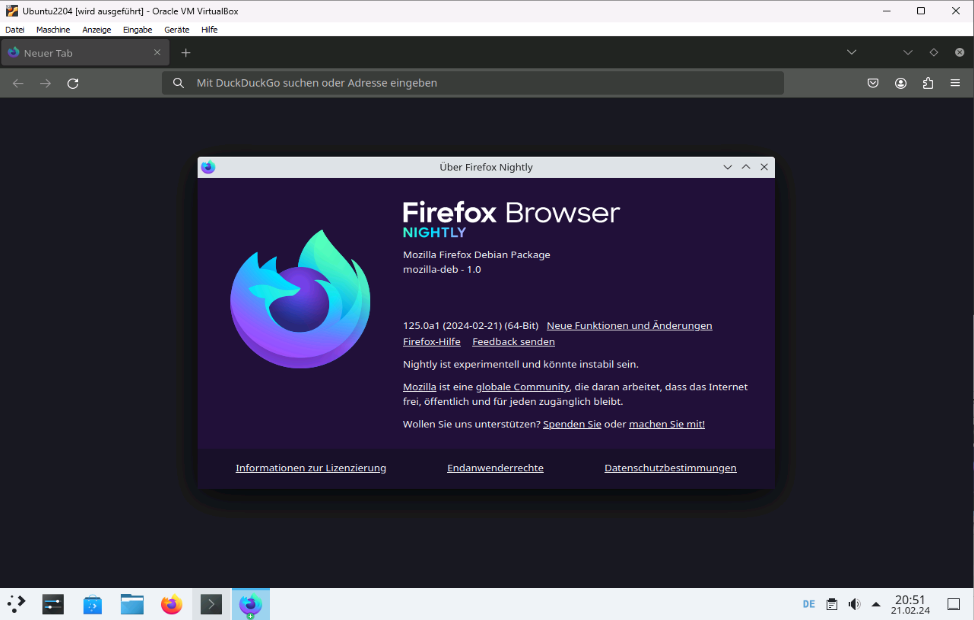Viewport: 974px width, 620px height.
Task: Click version text 125.0a1 (2024-02-21)
Action: point(452,326)
